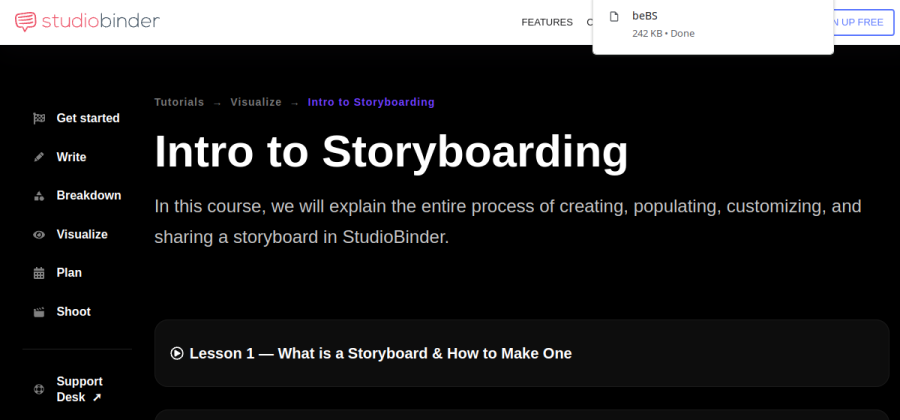900x420 pixels.
Task: Click the globe icon beside Support Desk
Action: (39, 390)
